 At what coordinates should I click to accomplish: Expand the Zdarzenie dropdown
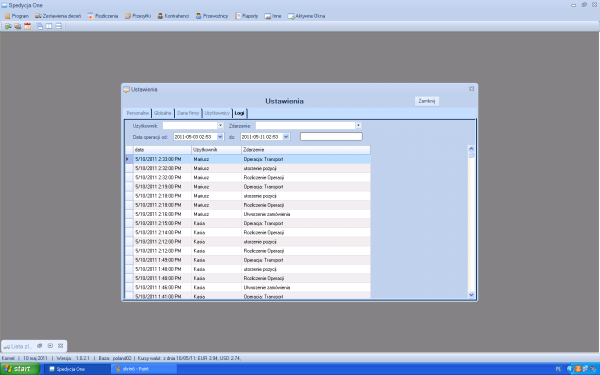tap(358, 126)
